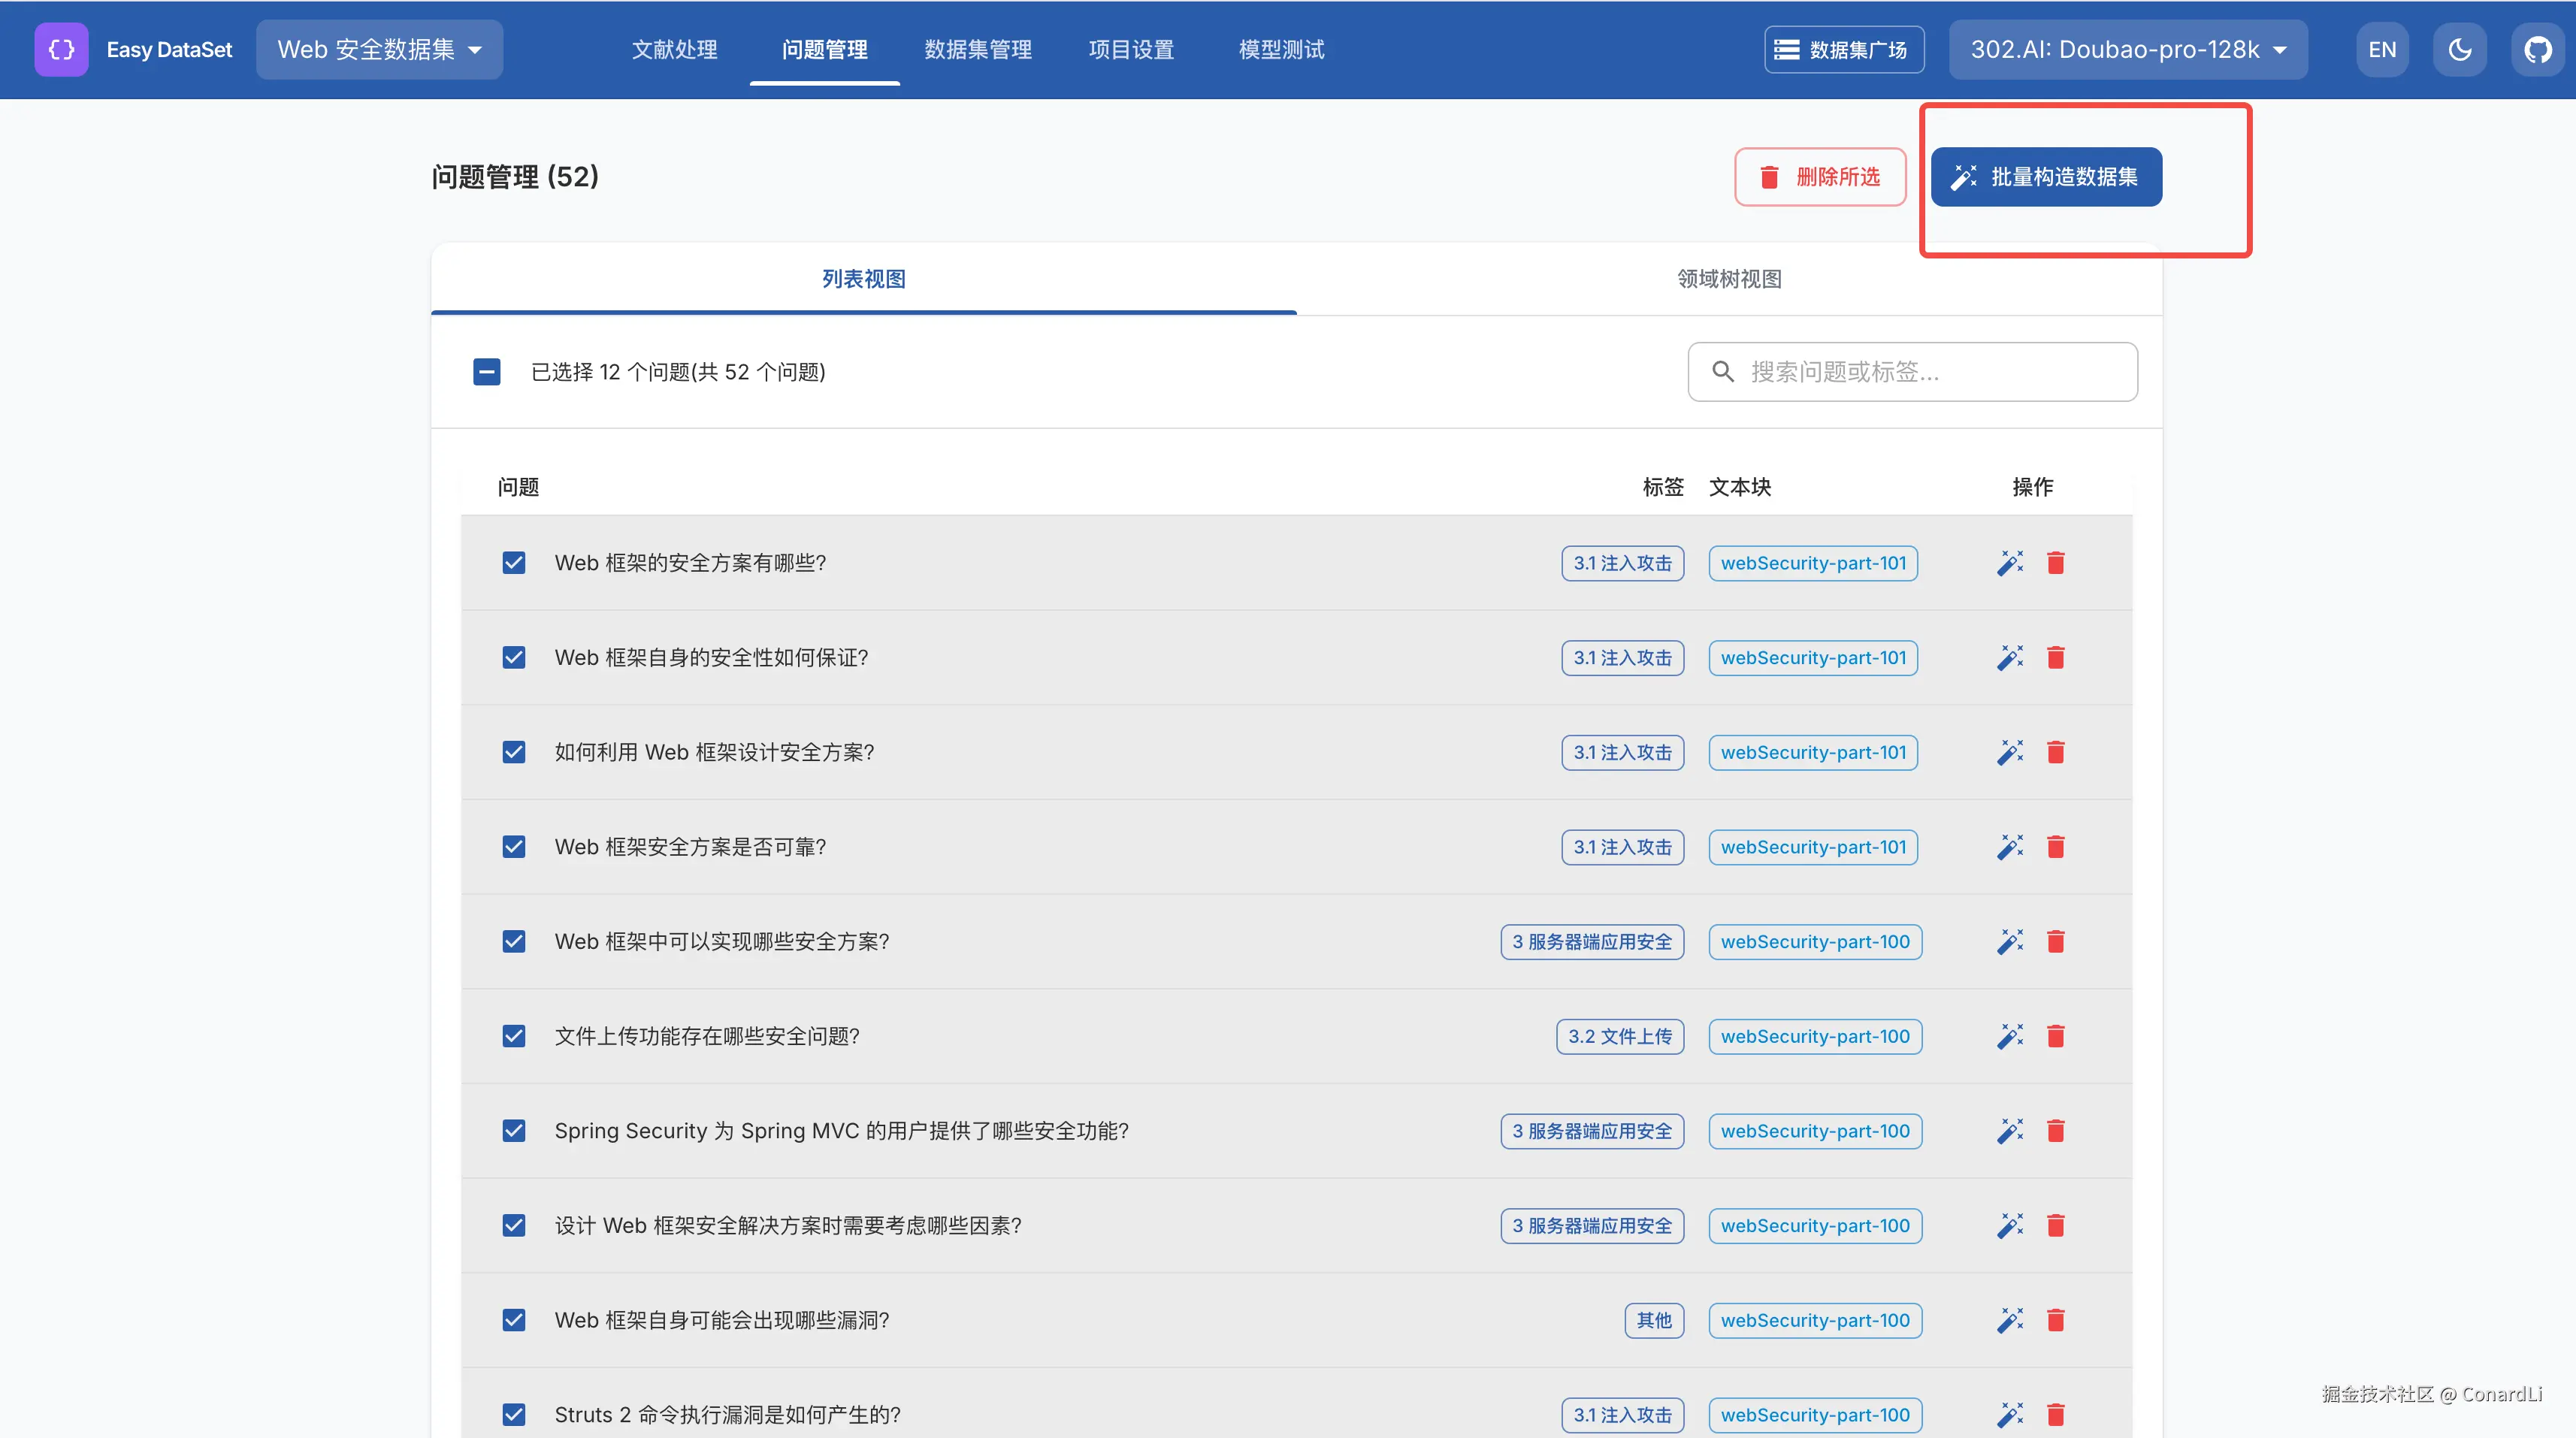Image resolution: width=2576 pixels, height=1438 pixels.
Task: Generate dataset for 'Web 框架的安全方案有哪些?' row
Action: tap(2009, 563)
